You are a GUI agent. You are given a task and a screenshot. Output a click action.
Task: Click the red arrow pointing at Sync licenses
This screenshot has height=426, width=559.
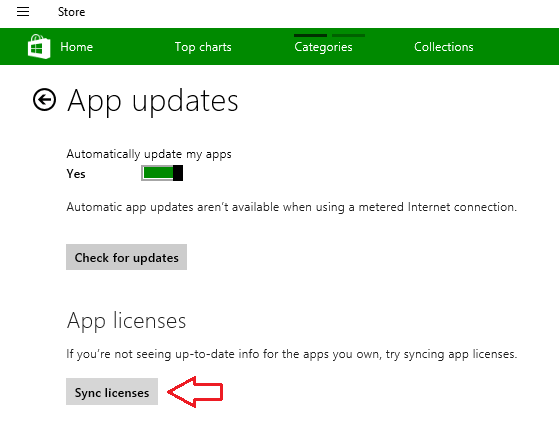(x=195, y=392)
